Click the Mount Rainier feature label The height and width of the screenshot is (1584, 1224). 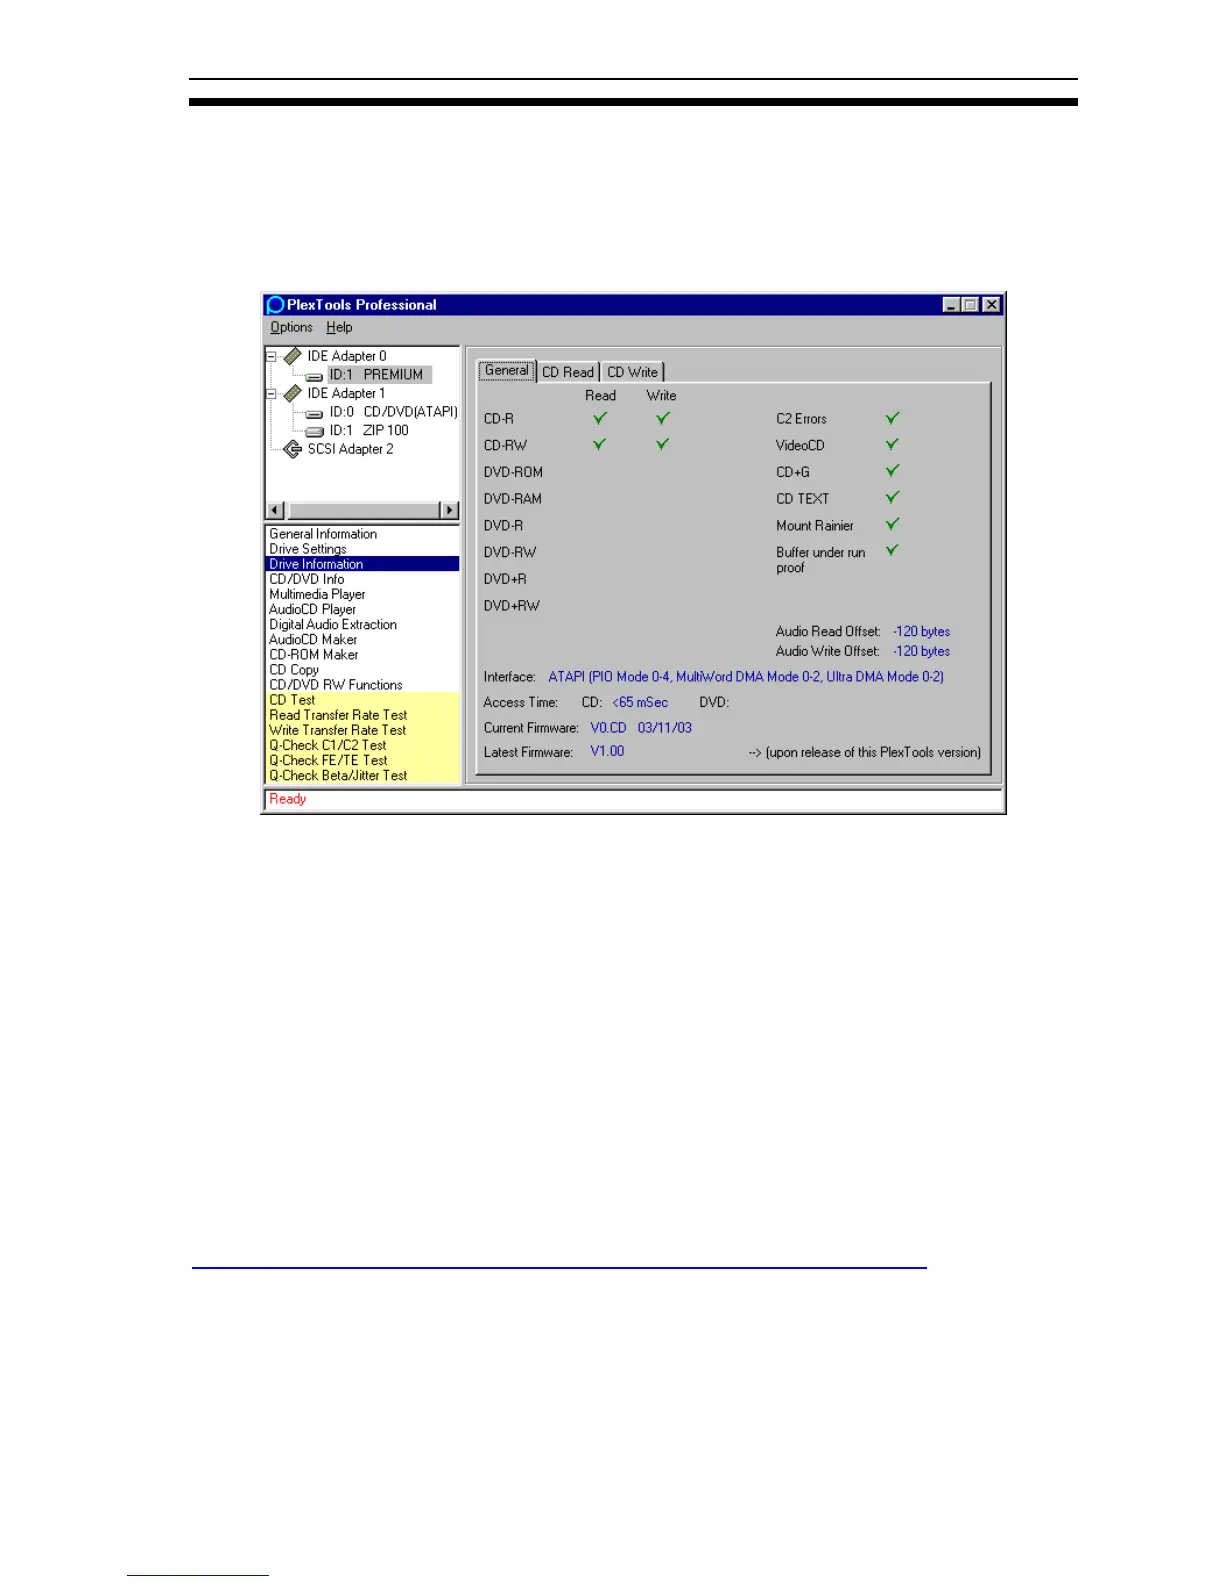(x=815, y=526)
